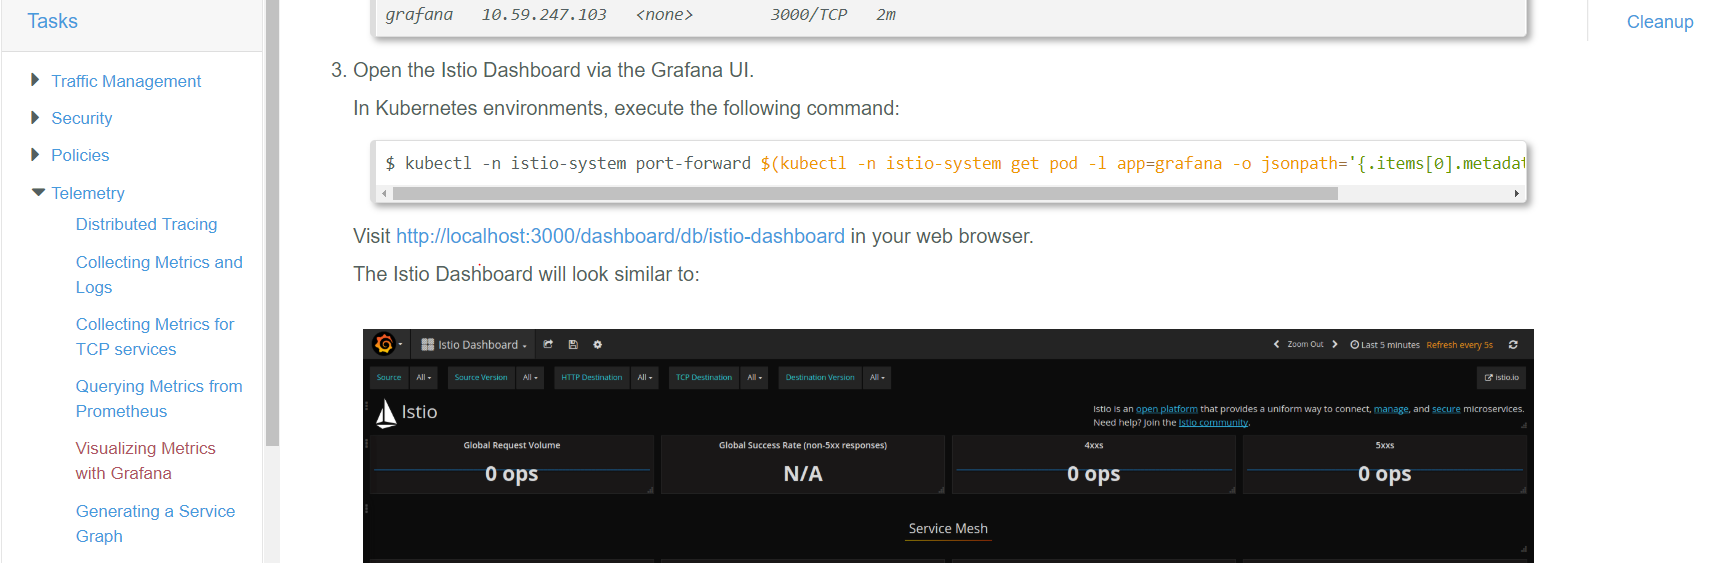Open the HTTP Destination All dropdown

click(645, 377)
